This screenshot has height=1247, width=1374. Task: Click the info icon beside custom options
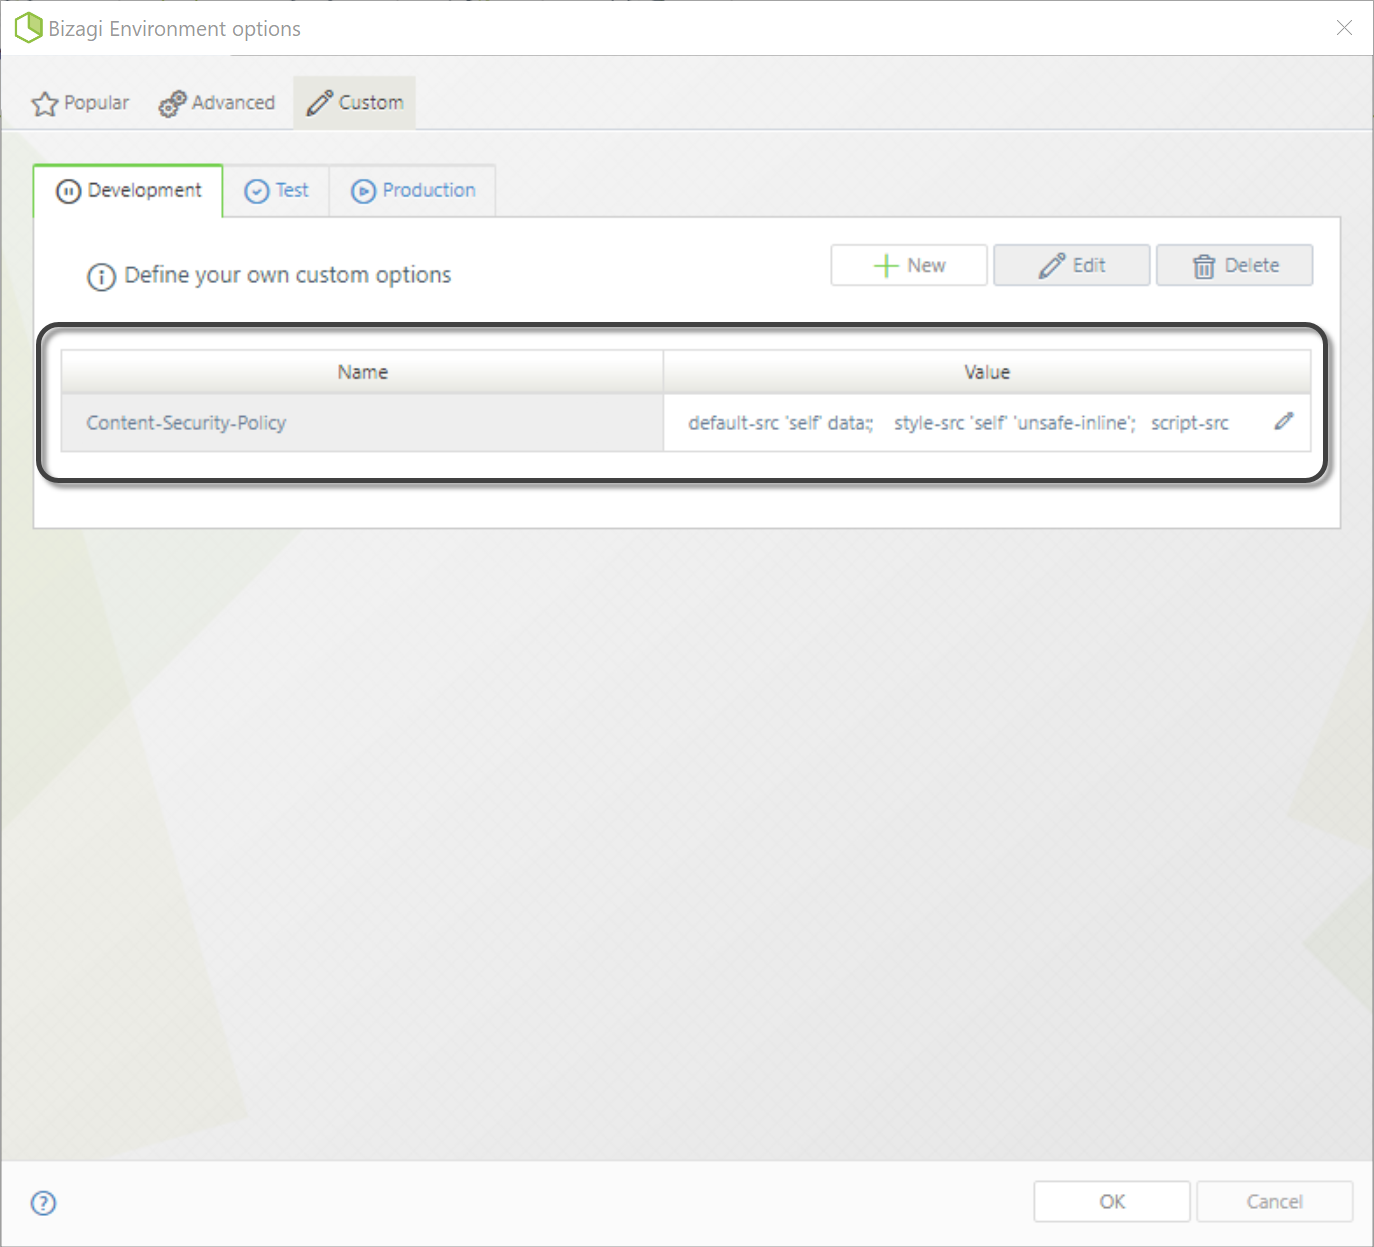[102, 277]
